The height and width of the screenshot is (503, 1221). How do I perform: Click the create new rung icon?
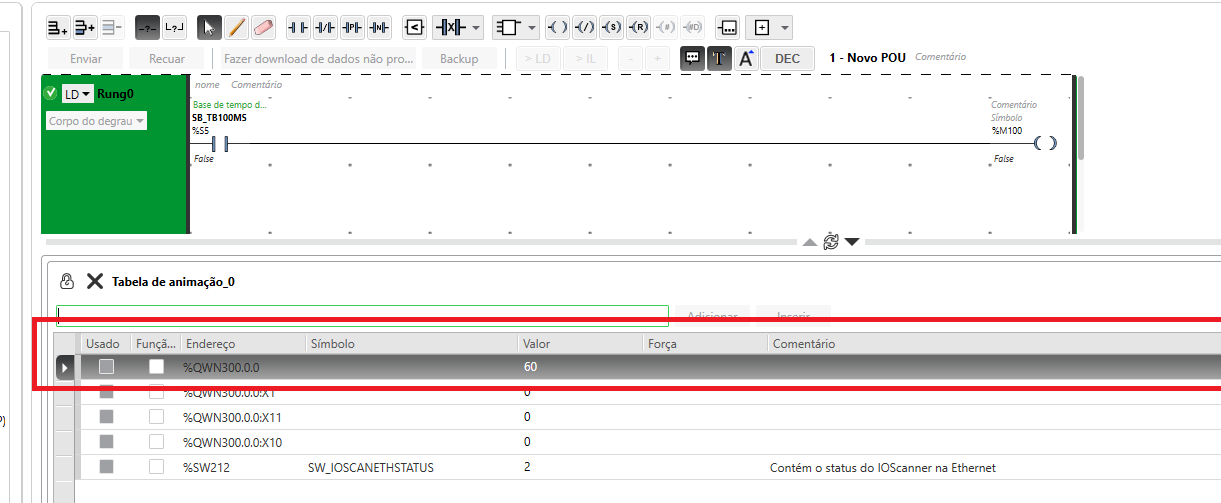(x=57, y=27)
